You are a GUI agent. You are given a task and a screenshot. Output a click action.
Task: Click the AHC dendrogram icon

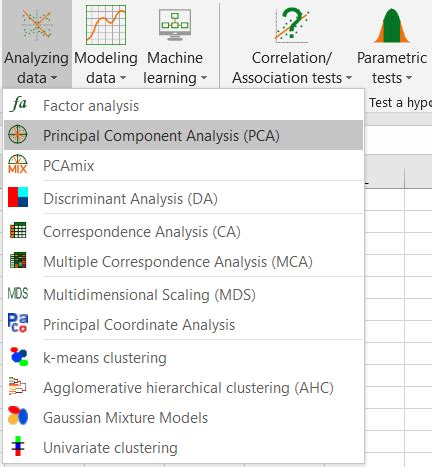(x=17, y=386)
